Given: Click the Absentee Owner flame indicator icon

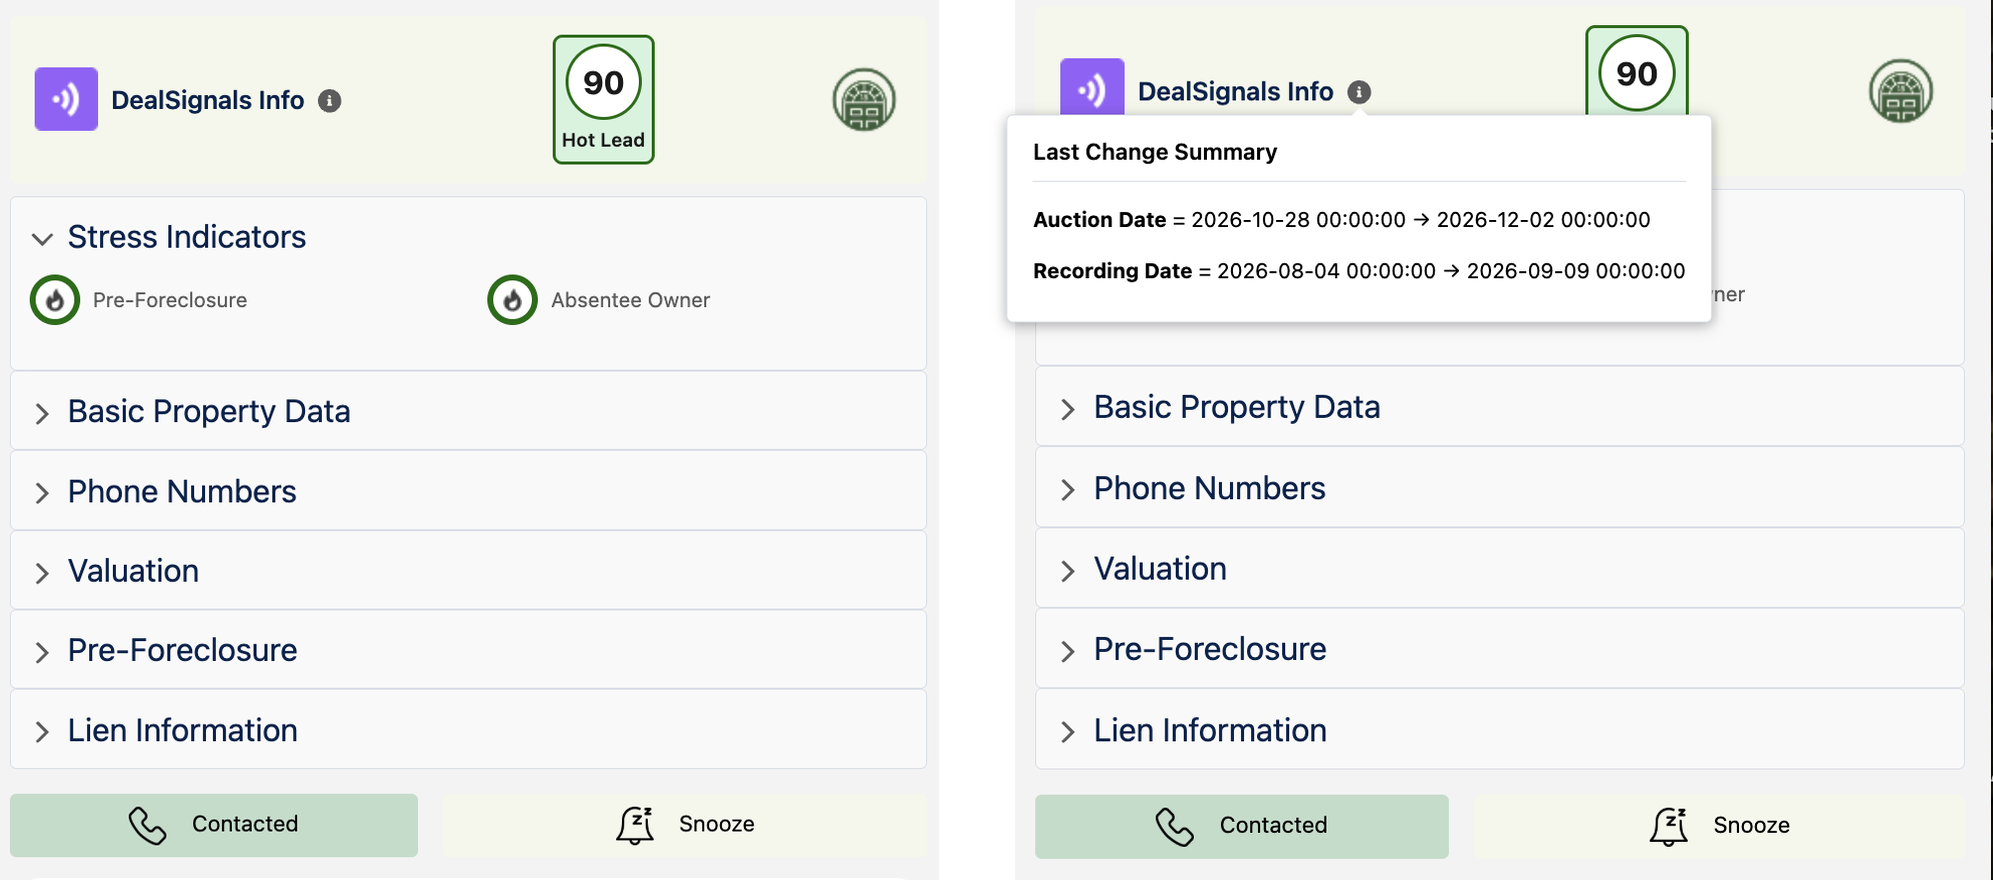Looking at the screenshot, I should [x=512, y=300].
